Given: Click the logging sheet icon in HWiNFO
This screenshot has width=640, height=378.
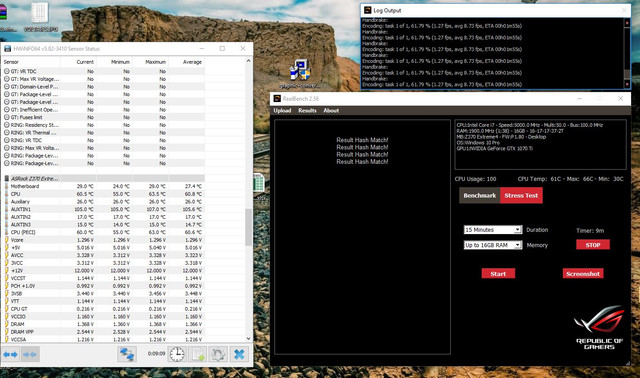Looking at the screenshot, I should pos(198,354).
